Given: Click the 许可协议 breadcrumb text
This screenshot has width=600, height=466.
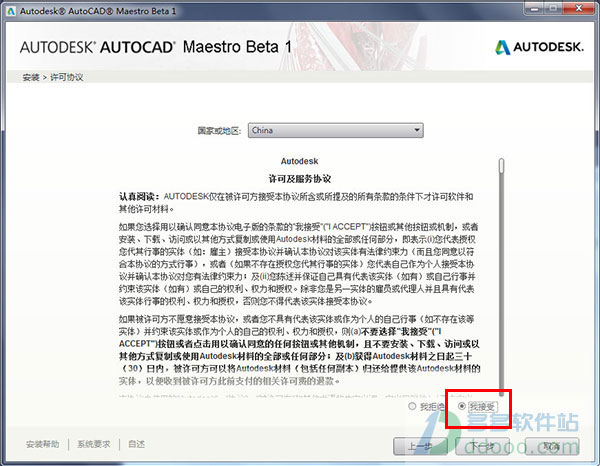Looking at the screenshot, I should click(x=67, y=77).
